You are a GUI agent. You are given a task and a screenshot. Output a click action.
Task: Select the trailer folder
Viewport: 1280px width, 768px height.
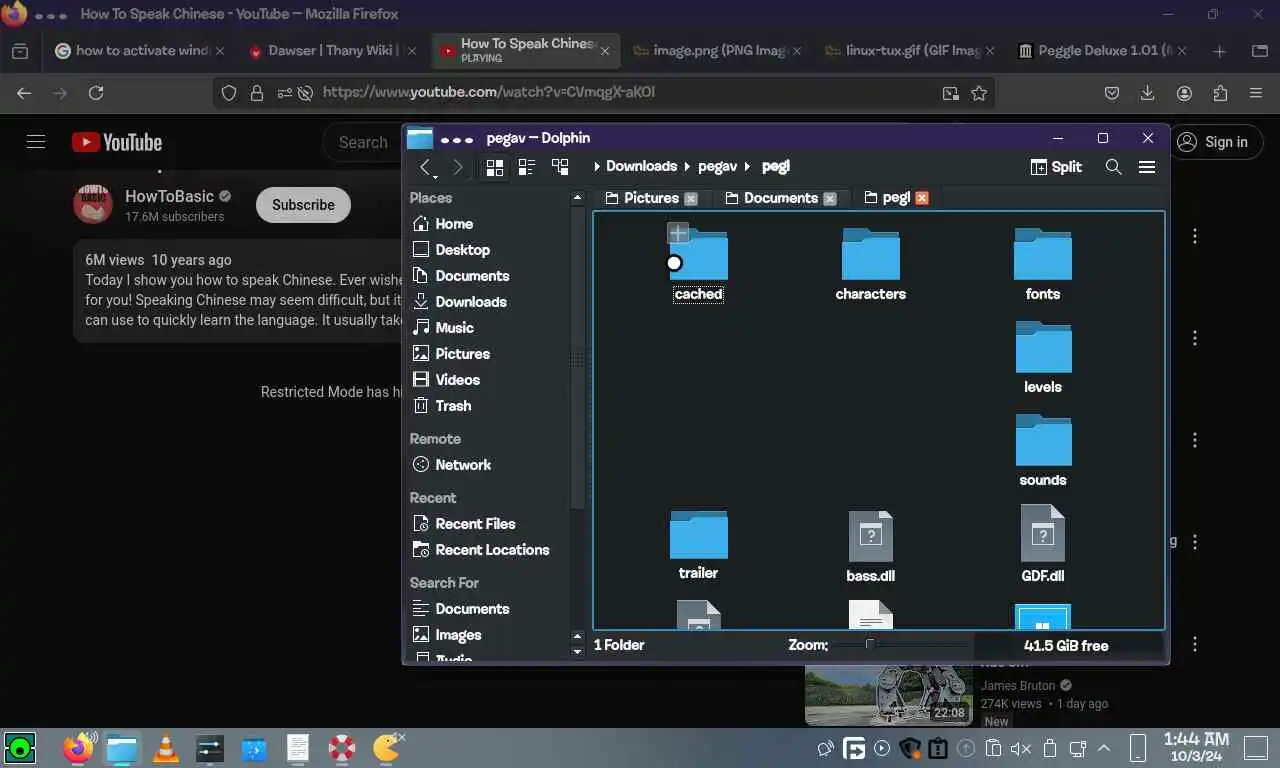point(698,545)
